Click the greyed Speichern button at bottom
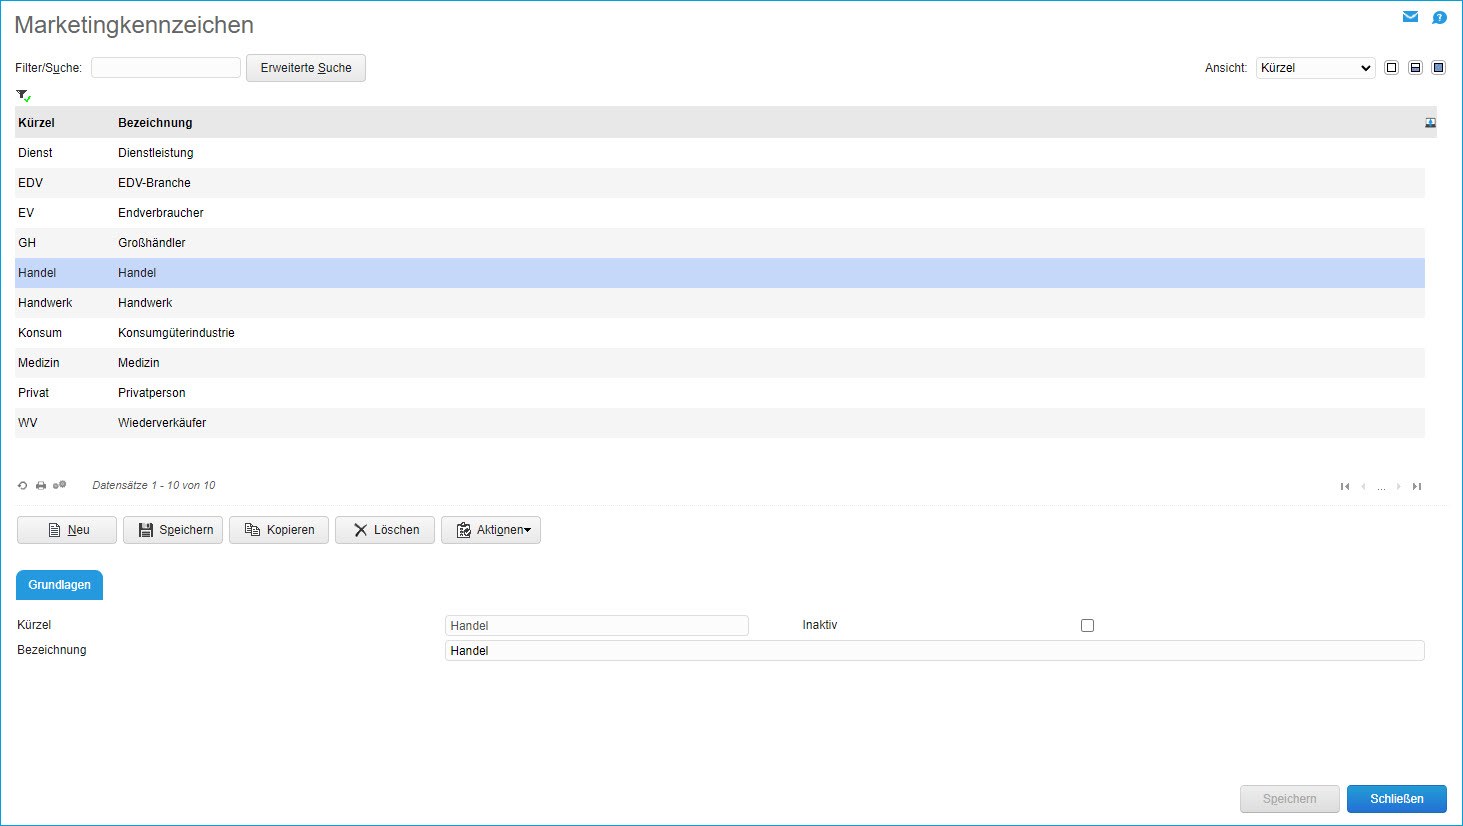The image size is (1463, 826). pos(1290,799)
